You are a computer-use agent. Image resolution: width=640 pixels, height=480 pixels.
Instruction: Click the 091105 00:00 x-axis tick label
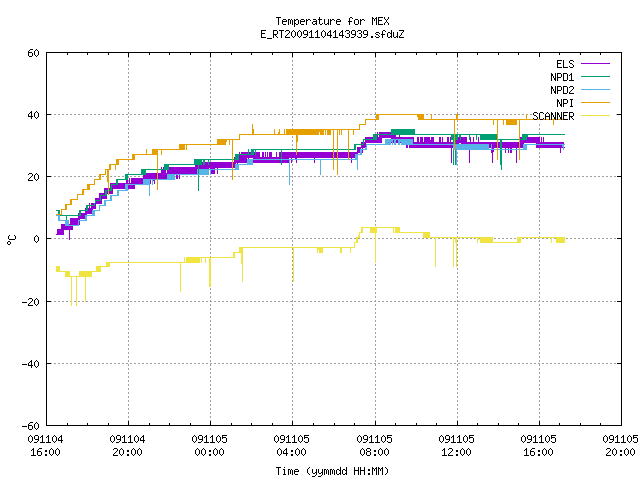209,446
